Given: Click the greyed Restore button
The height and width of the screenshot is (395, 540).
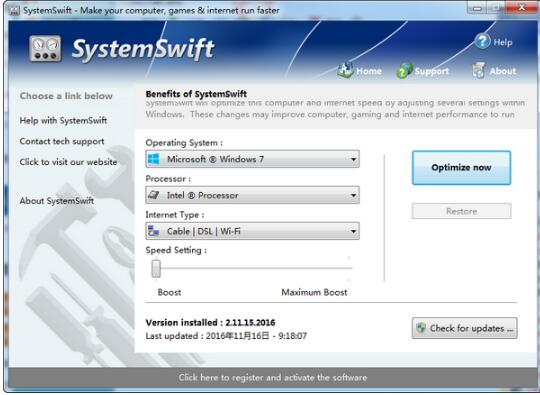Looking at the screenshot, I should point(461,211).
